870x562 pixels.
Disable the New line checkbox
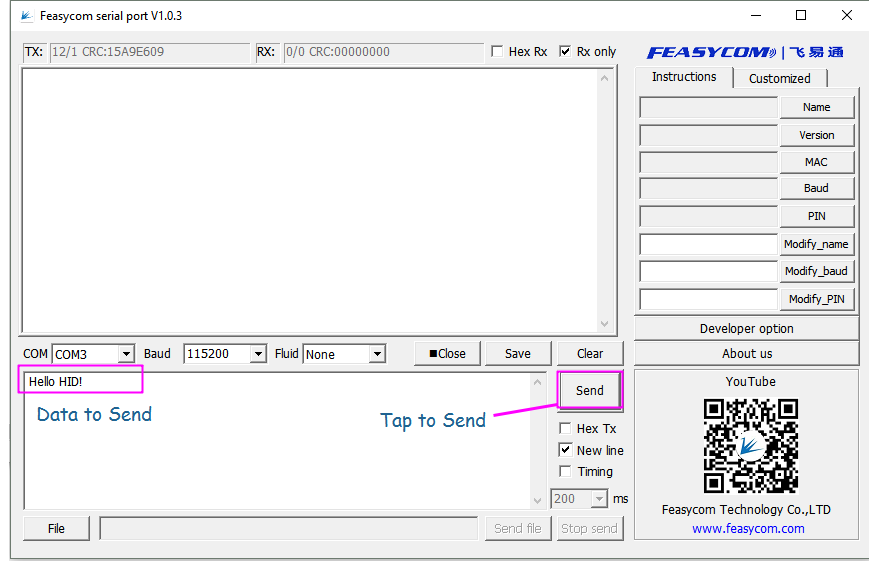coord(566,450)
